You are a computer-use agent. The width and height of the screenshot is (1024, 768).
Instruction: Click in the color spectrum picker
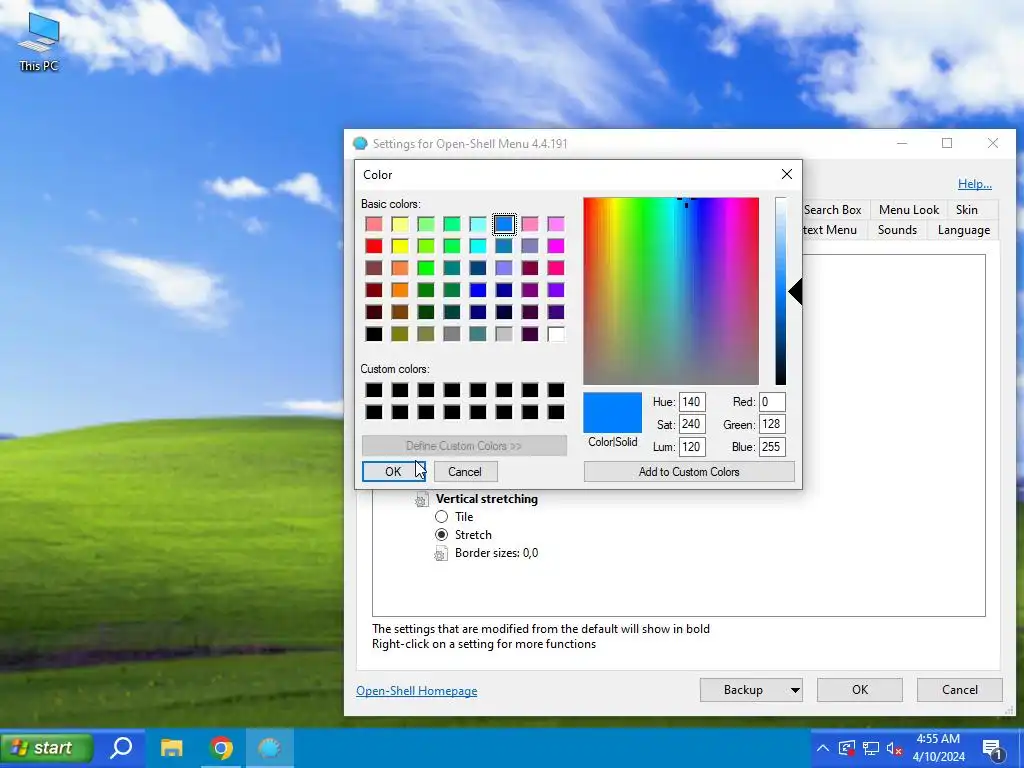point(671,291)
